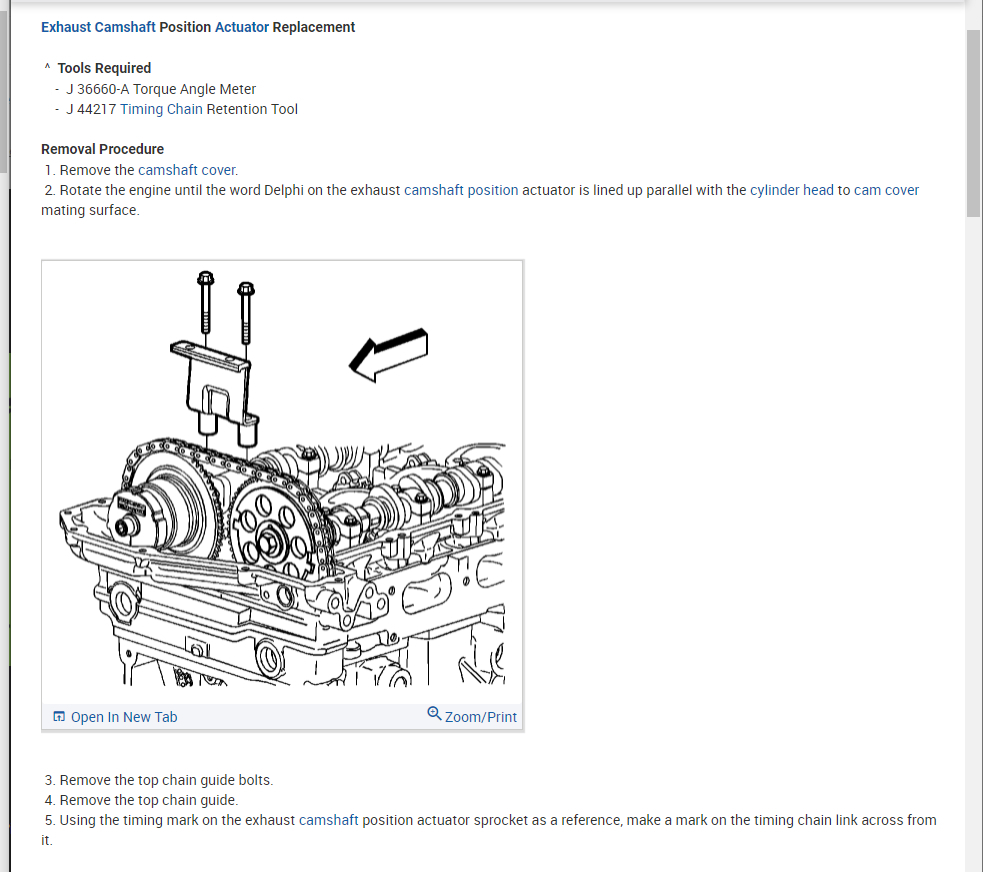Collapse the Tools Required section caret
Image resolution: width=983 pixels, height=872 pixels.
[x=47, y=66]
